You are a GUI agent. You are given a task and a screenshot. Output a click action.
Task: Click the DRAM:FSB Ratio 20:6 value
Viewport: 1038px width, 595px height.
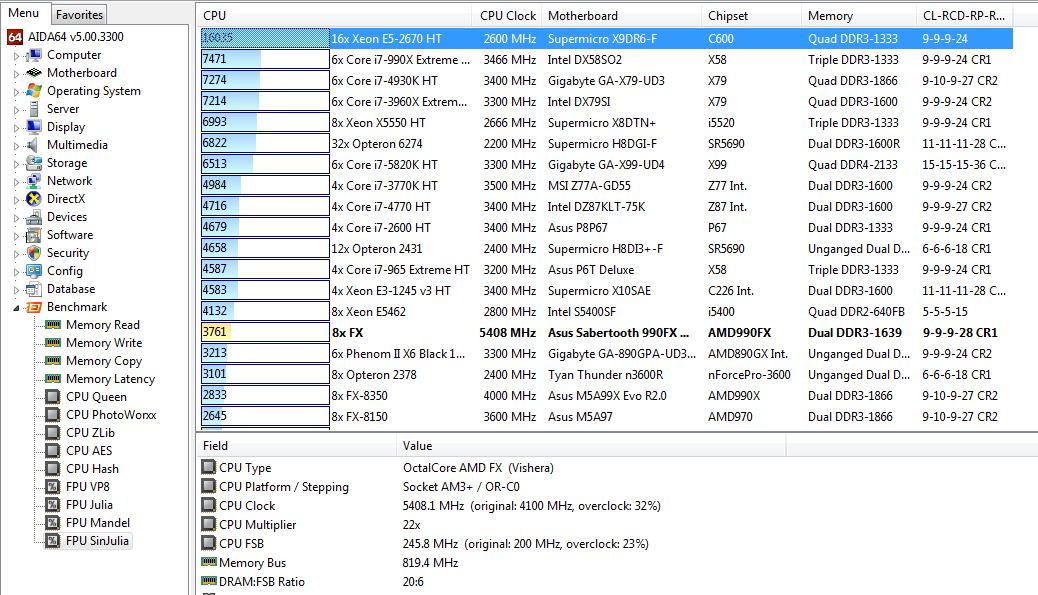413,582
